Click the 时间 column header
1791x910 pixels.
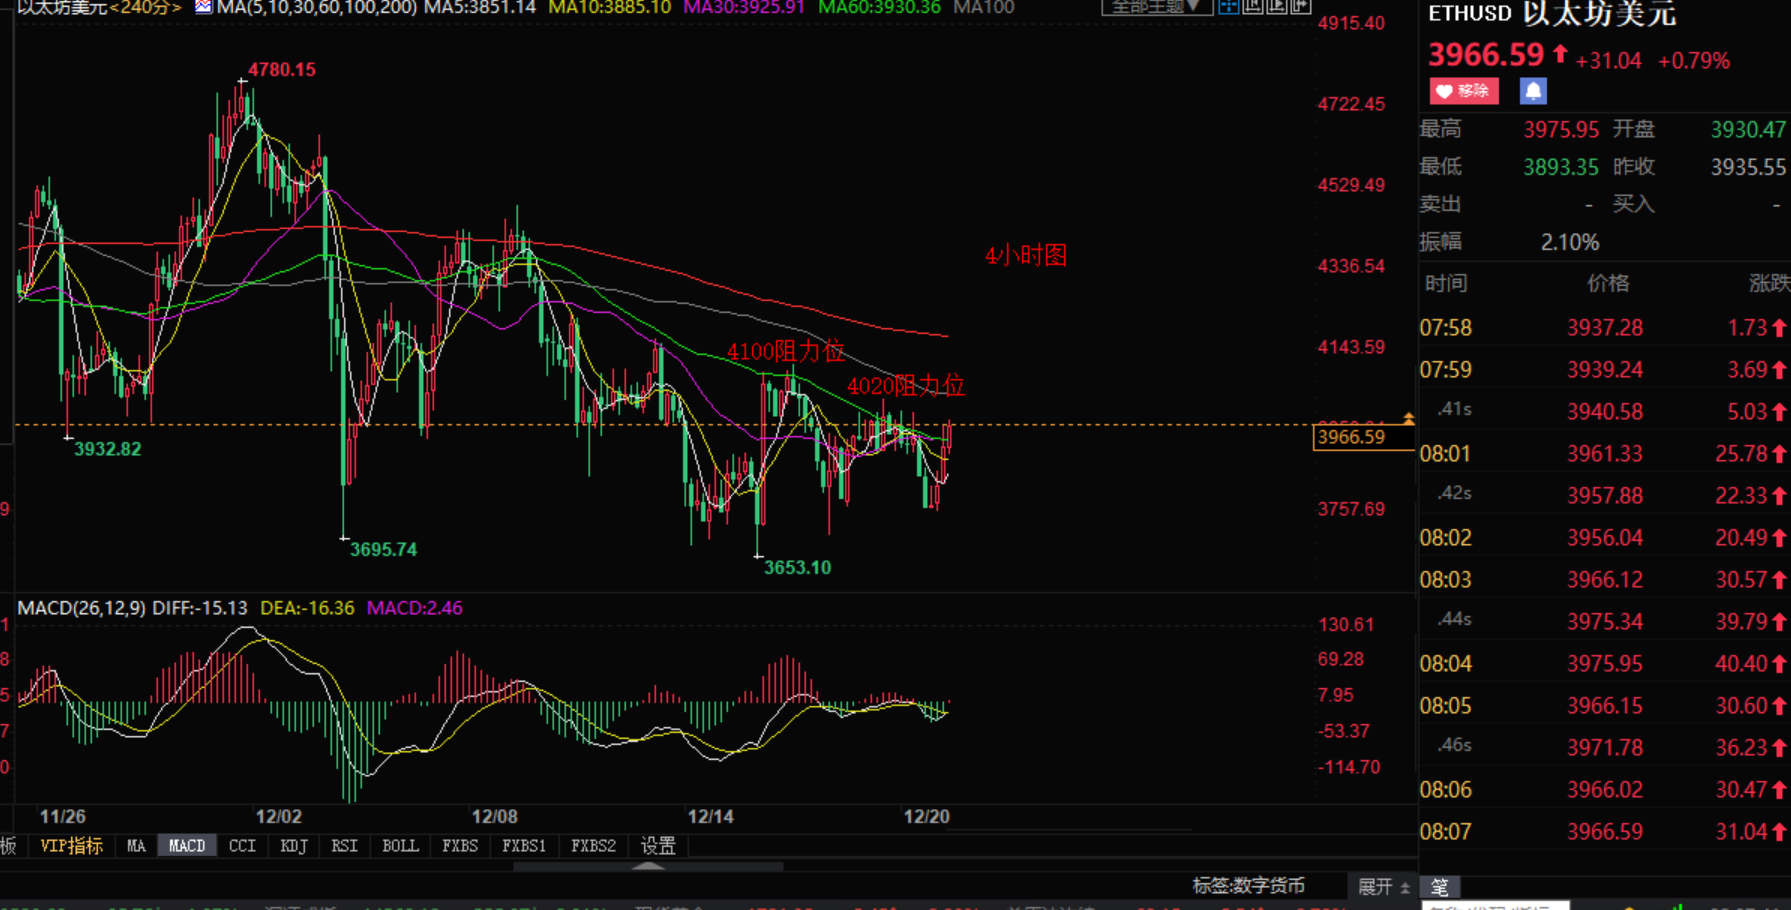click(1446, 284)
